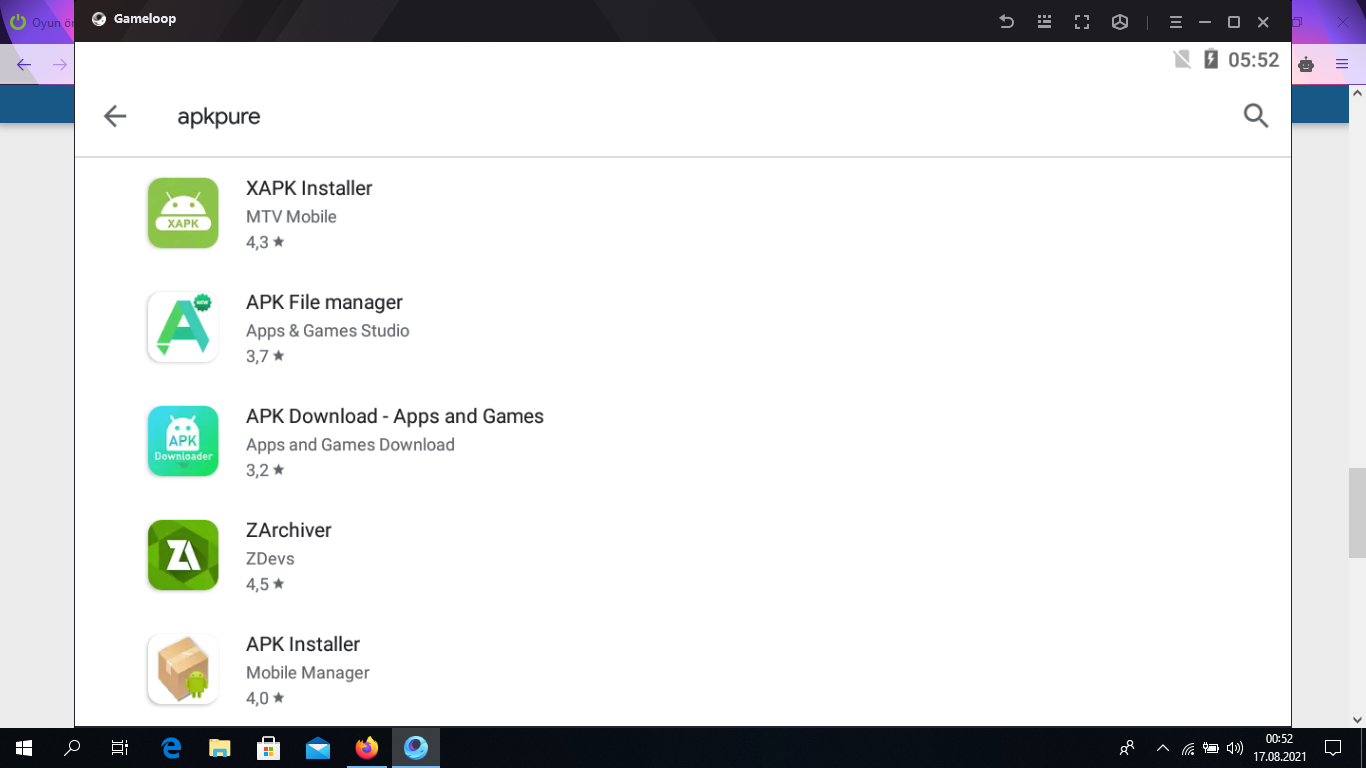Screen dimensions: 1366x768
Task: Click the restore button of the background browser window
Action: click(x=1299, y=21)
